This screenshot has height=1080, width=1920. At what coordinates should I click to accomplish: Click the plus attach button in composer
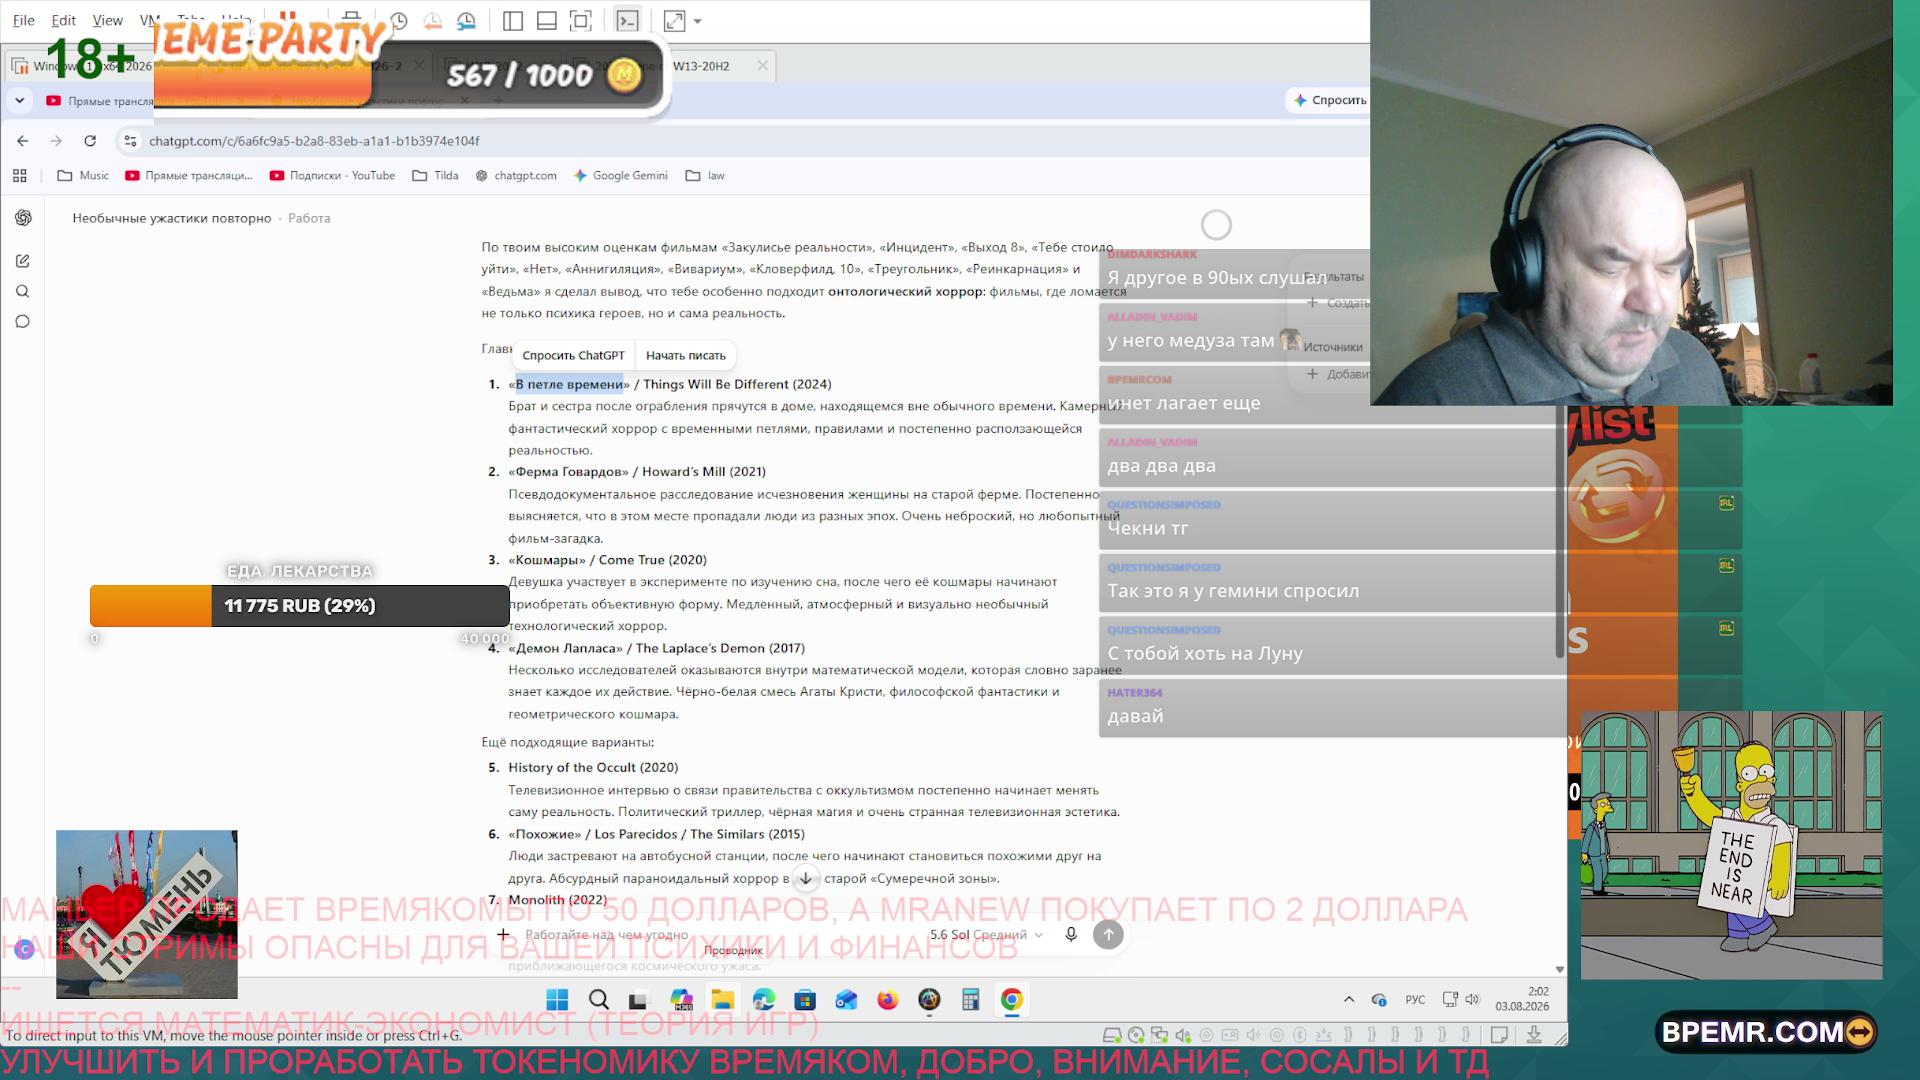503,934
